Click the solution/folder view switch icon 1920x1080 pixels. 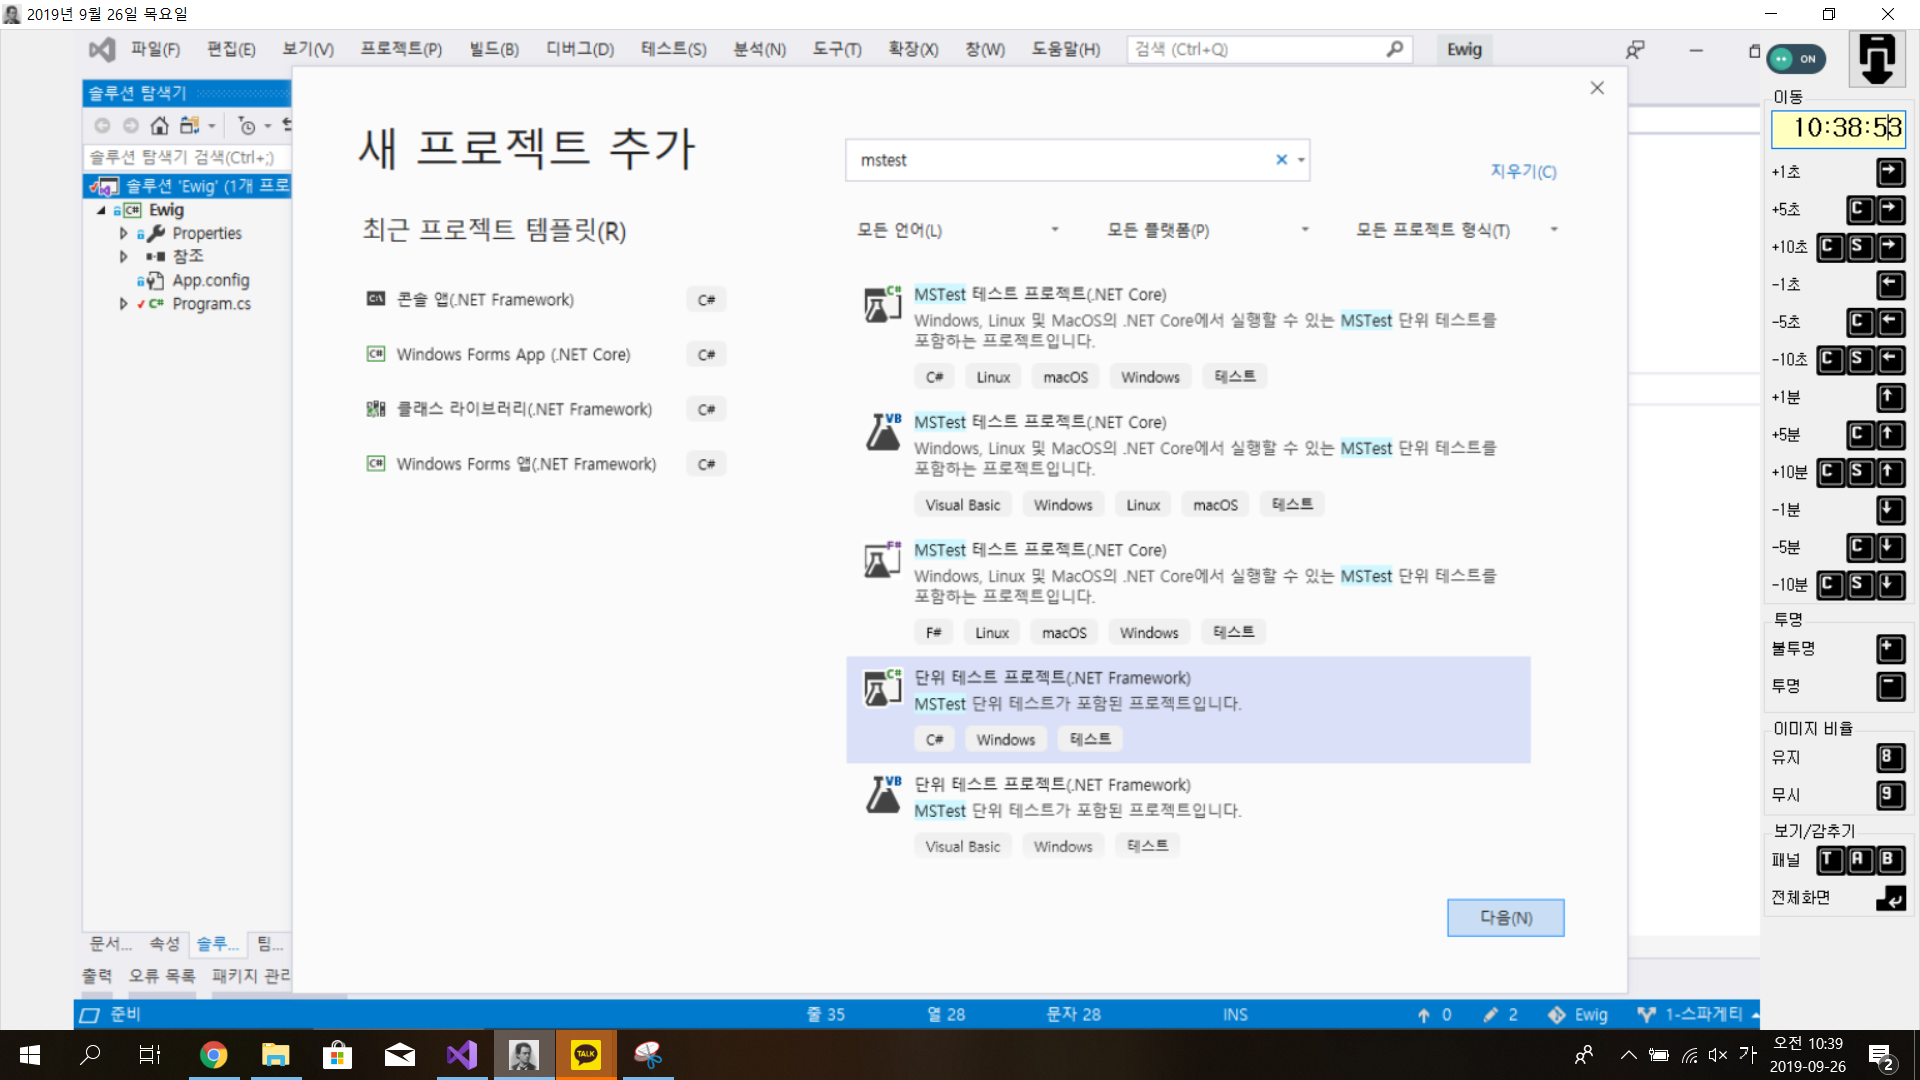[x=189, y=126]
